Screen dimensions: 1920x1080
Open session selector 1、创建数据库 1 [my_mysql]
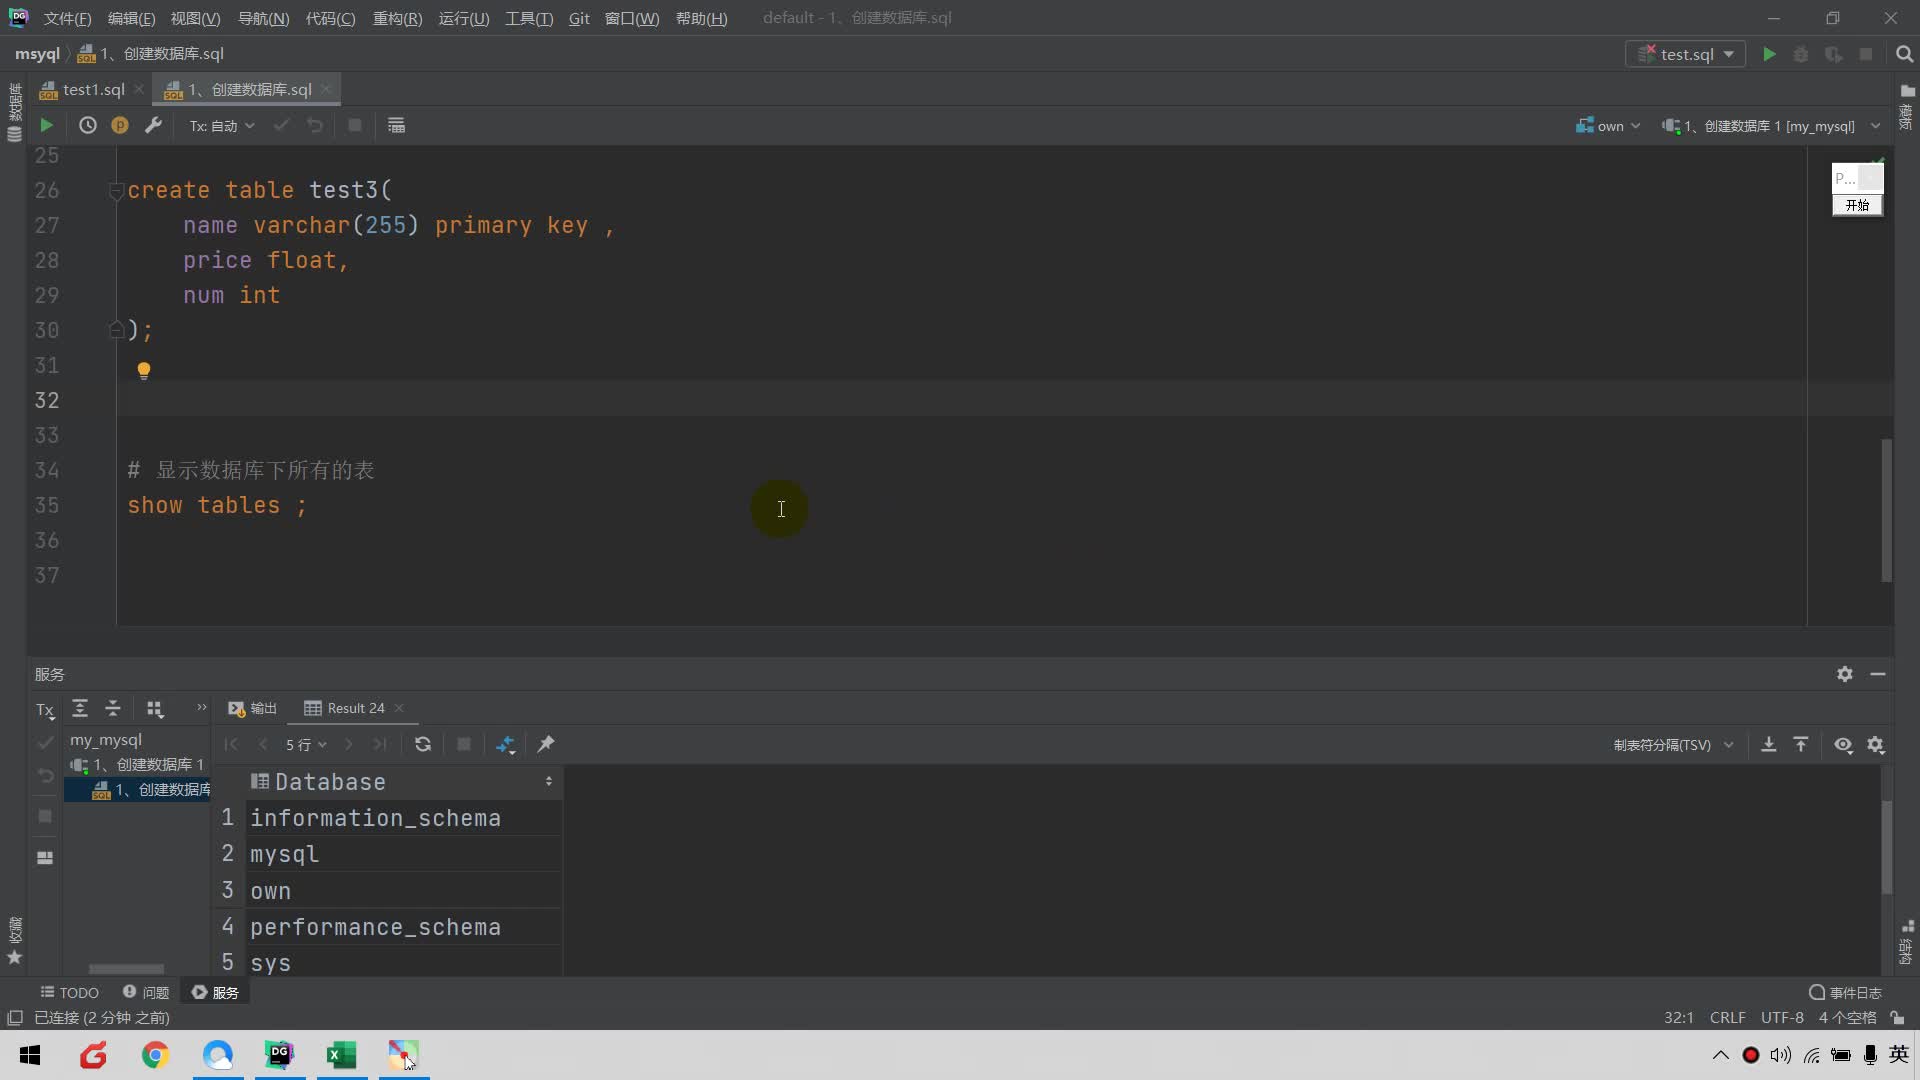(1771, 126)
